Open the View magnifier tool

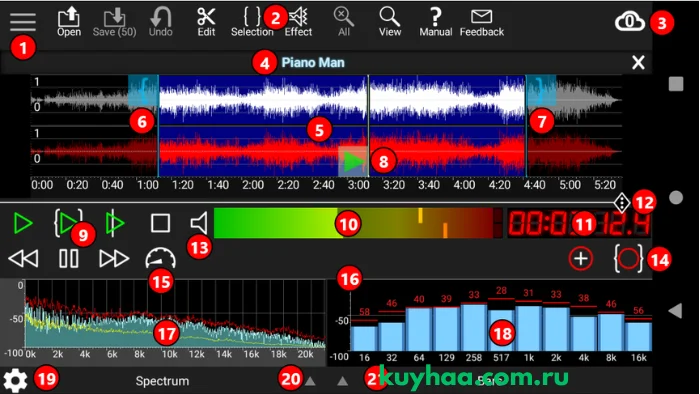pos(390,23)
